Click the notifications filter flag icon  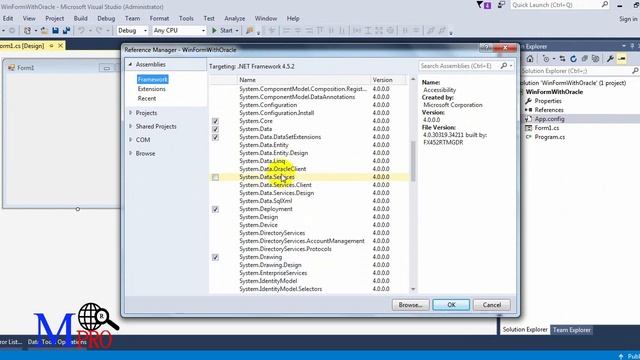(483, 5)
